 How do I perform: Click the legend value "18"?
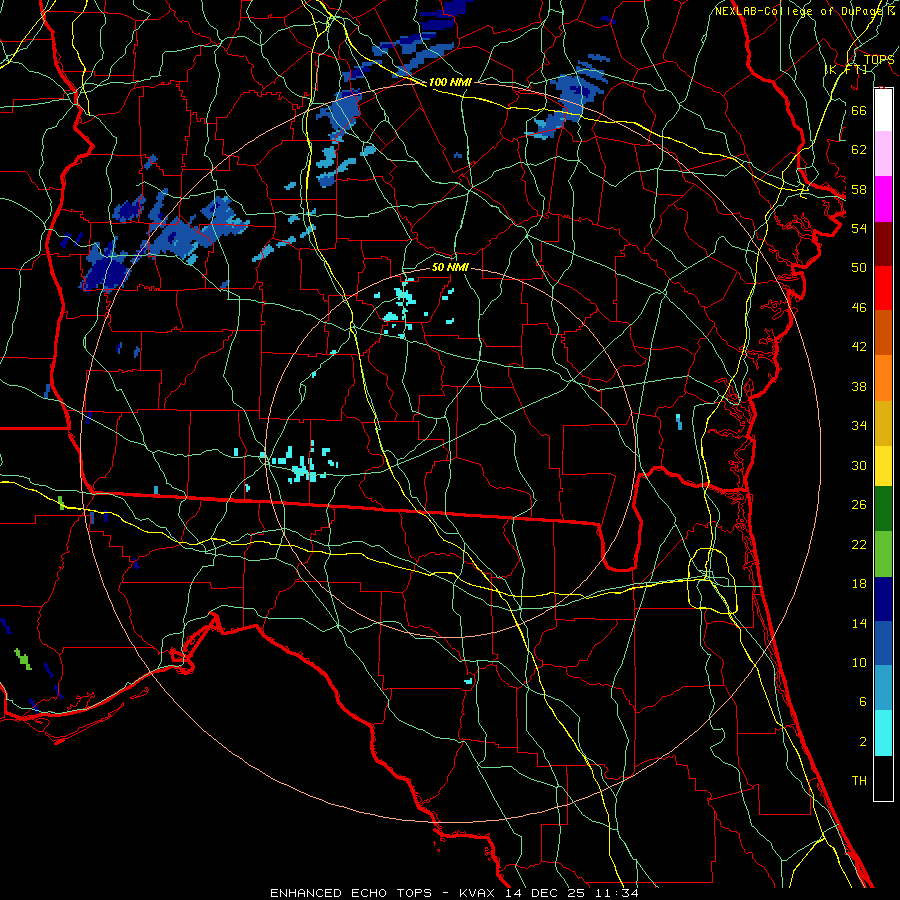click(859, 584)
